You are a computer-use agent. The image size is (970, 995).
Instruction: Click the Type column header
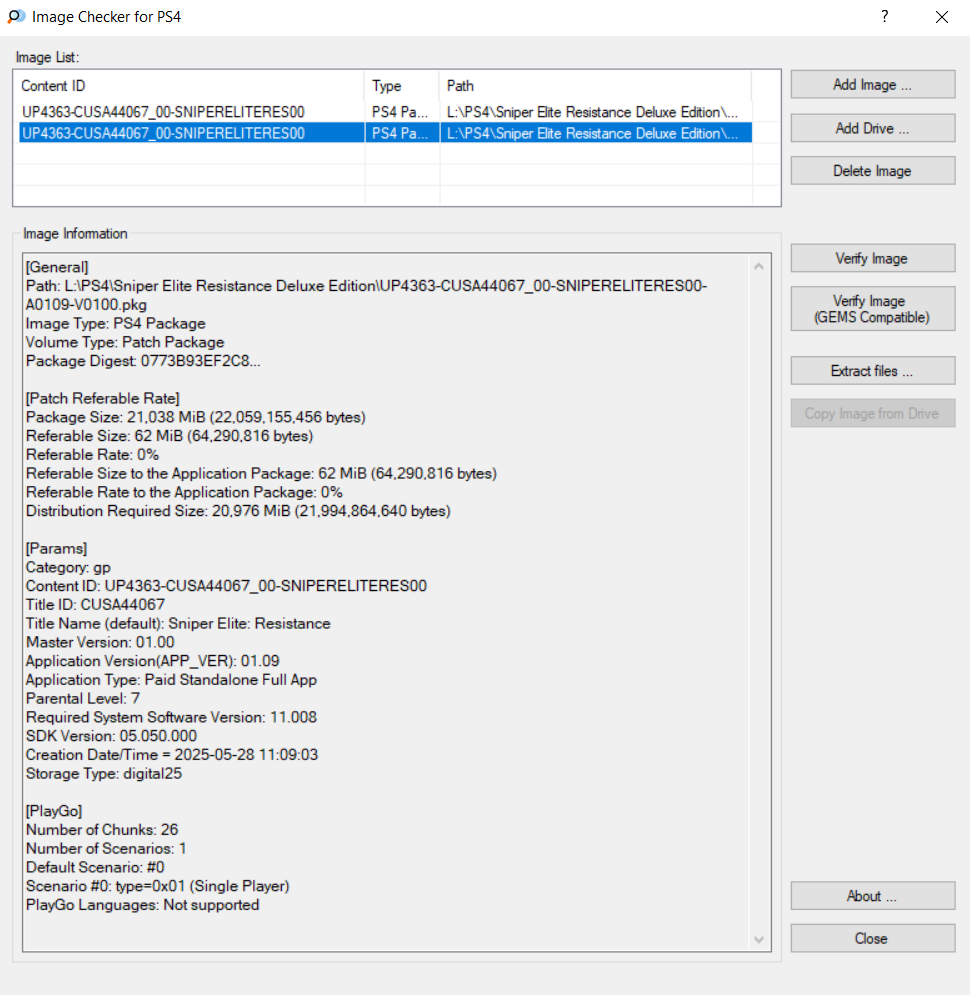point(400,86)
